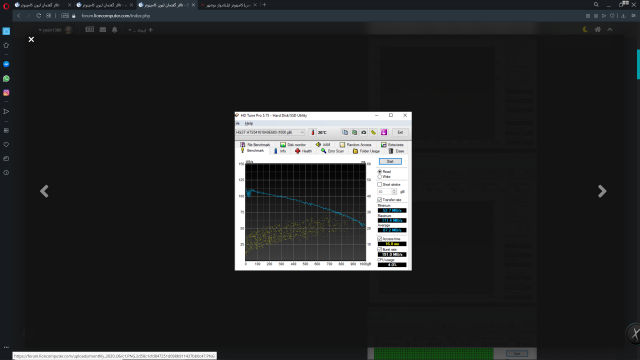Select the Write radio button in HD Tune
Image resolution: width=640 pixels, height=360 pixels.
pyautogui.click(x=380, y=177)
